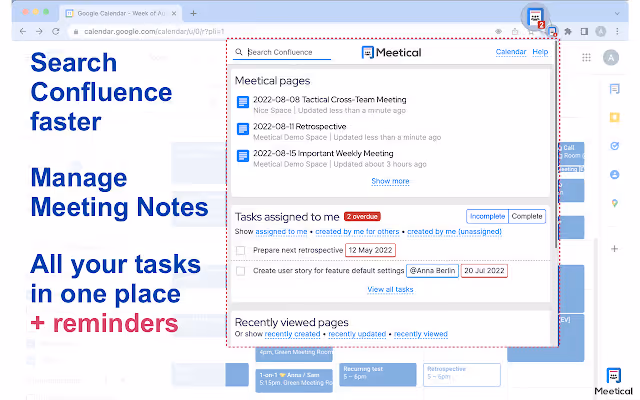Screen dimensions: 640x400
Task: Open the Calendar link in the Meetical popup
Action: point(511,52)
